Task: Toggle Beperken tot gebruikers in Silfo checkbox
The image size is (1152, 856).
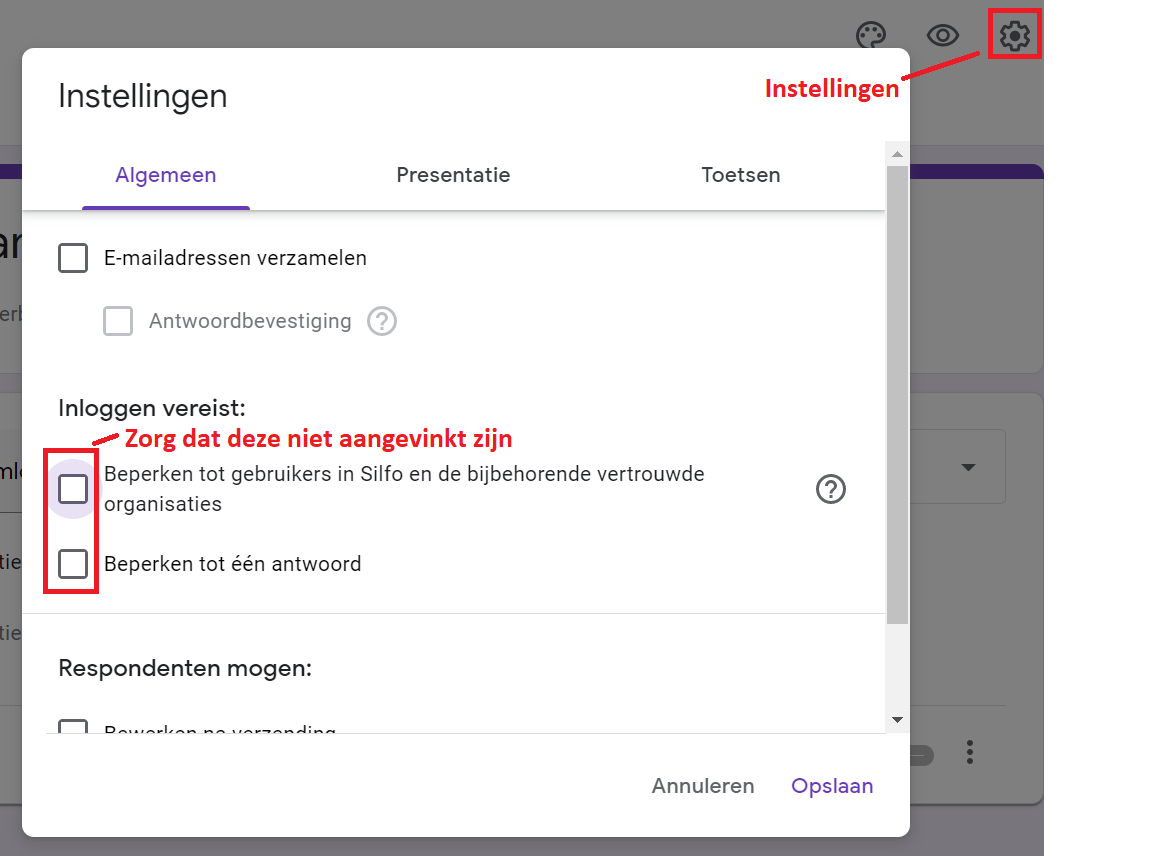Action: pyautogui.click(x=73, y=489)
